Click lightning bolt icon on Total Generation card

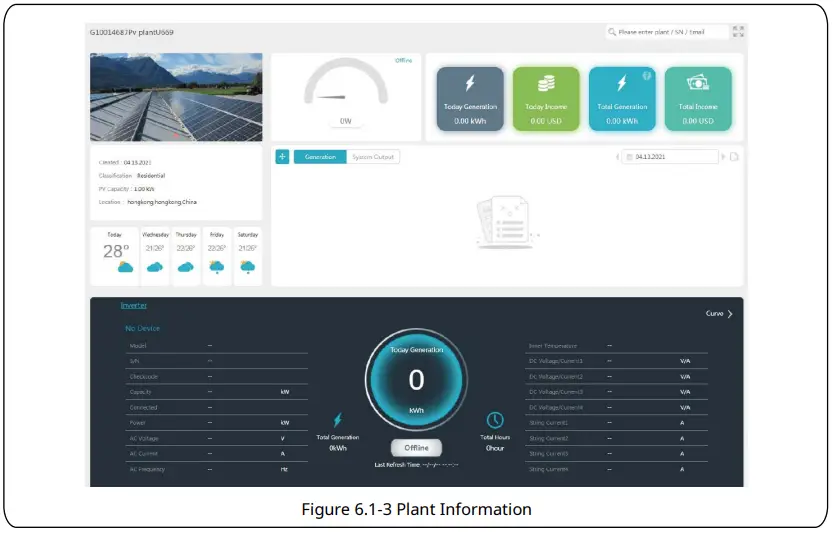click(x=622, y=83)
